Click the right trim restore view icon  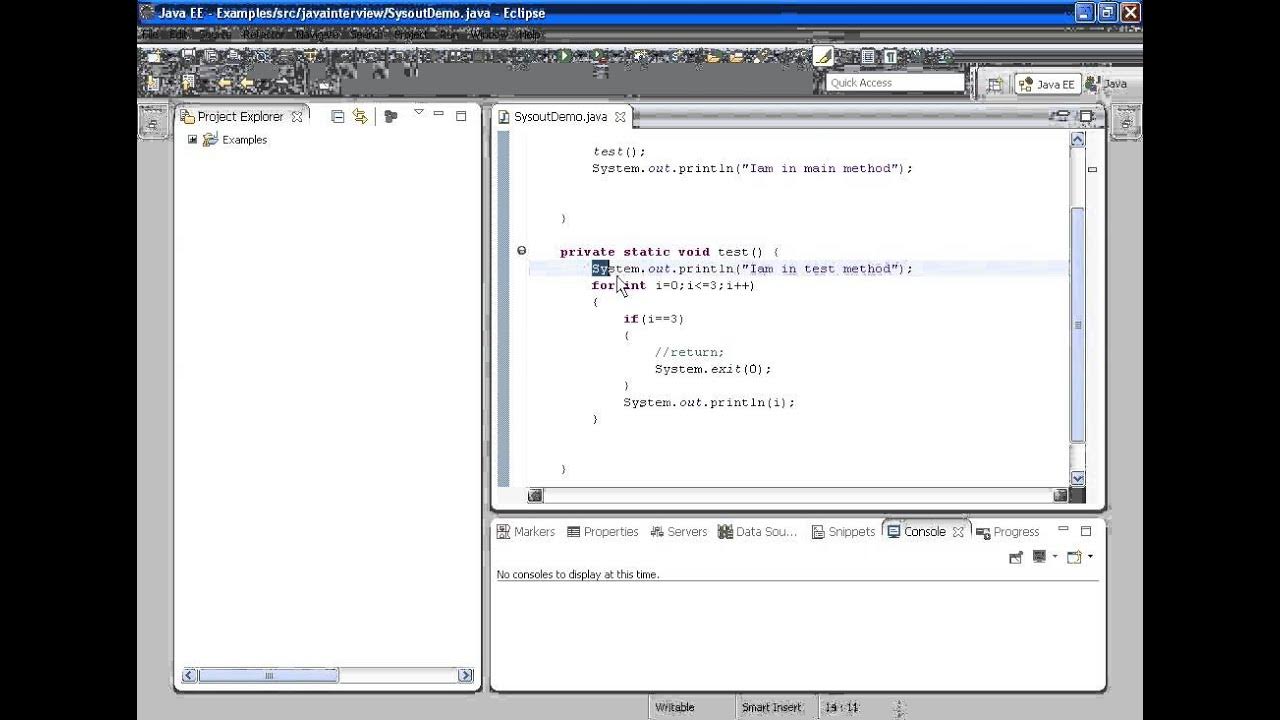(1126, 123)
